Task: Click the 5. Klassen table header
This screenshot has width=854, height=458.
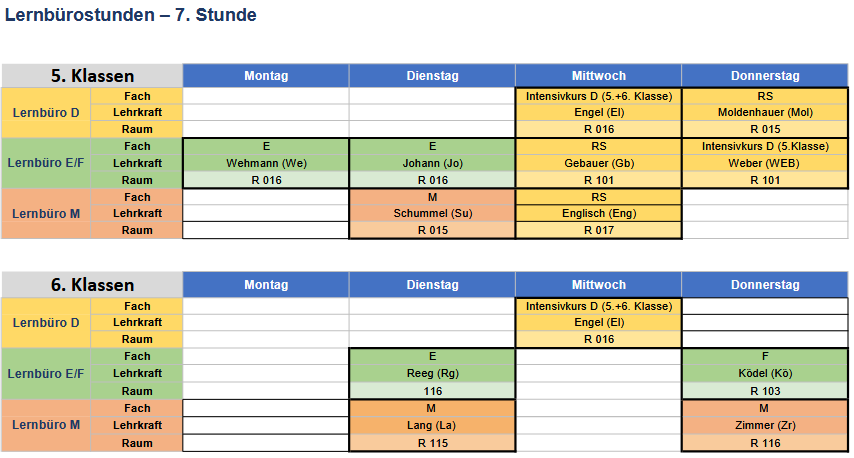Action: [x=92, y=76]
